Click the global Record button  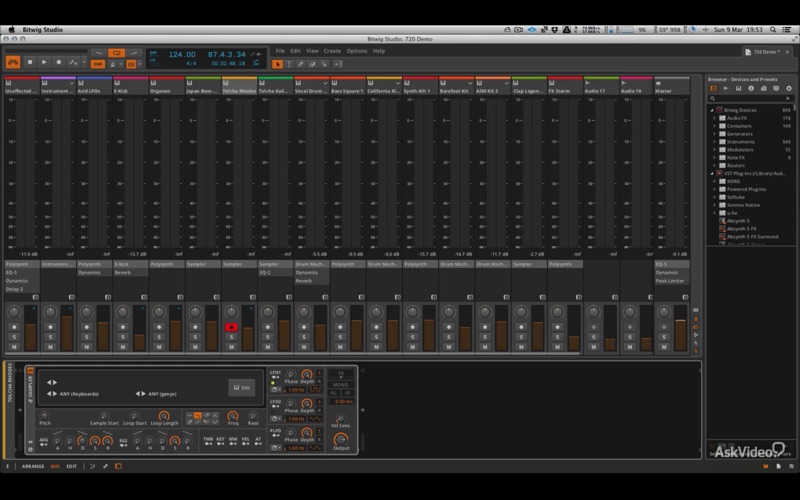pyautogui.click(x=58, y=62)
